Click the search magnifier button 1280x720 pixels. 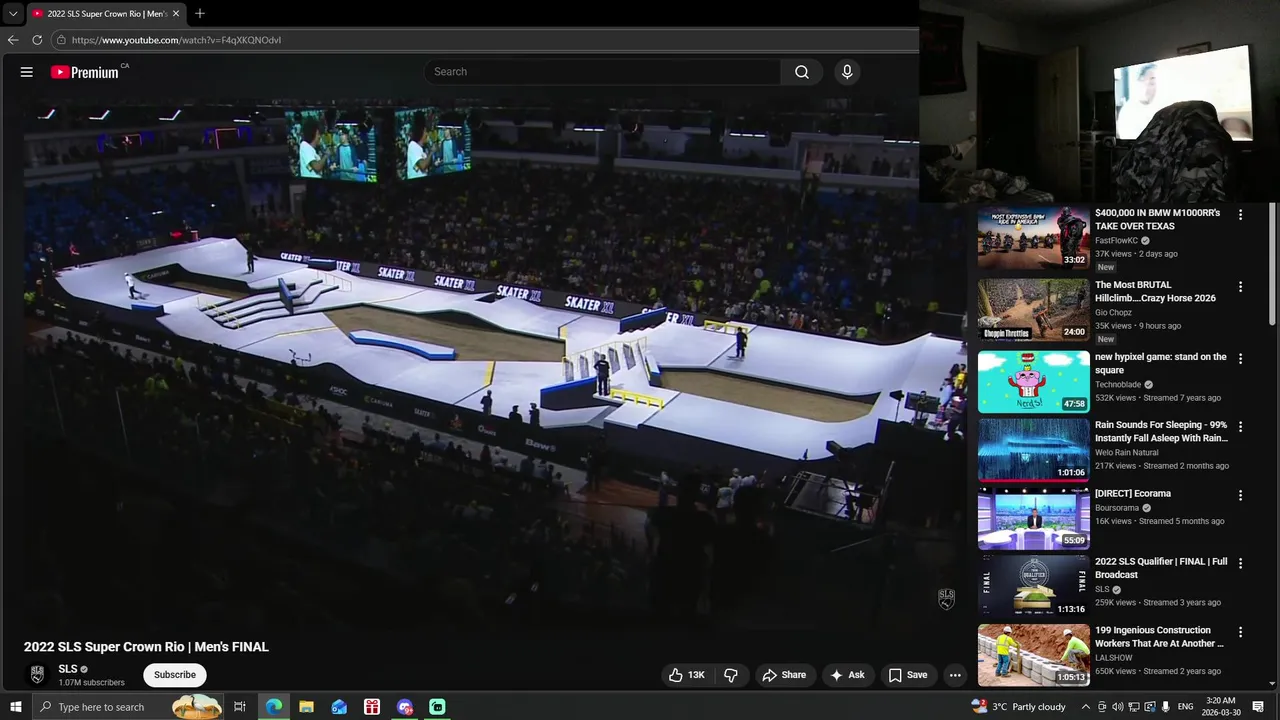tap(802, 72)
